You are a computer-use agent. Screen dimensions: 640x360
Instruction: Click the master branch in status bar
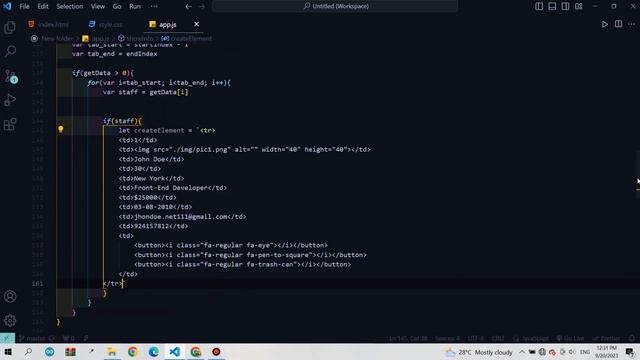pos(32,338)
